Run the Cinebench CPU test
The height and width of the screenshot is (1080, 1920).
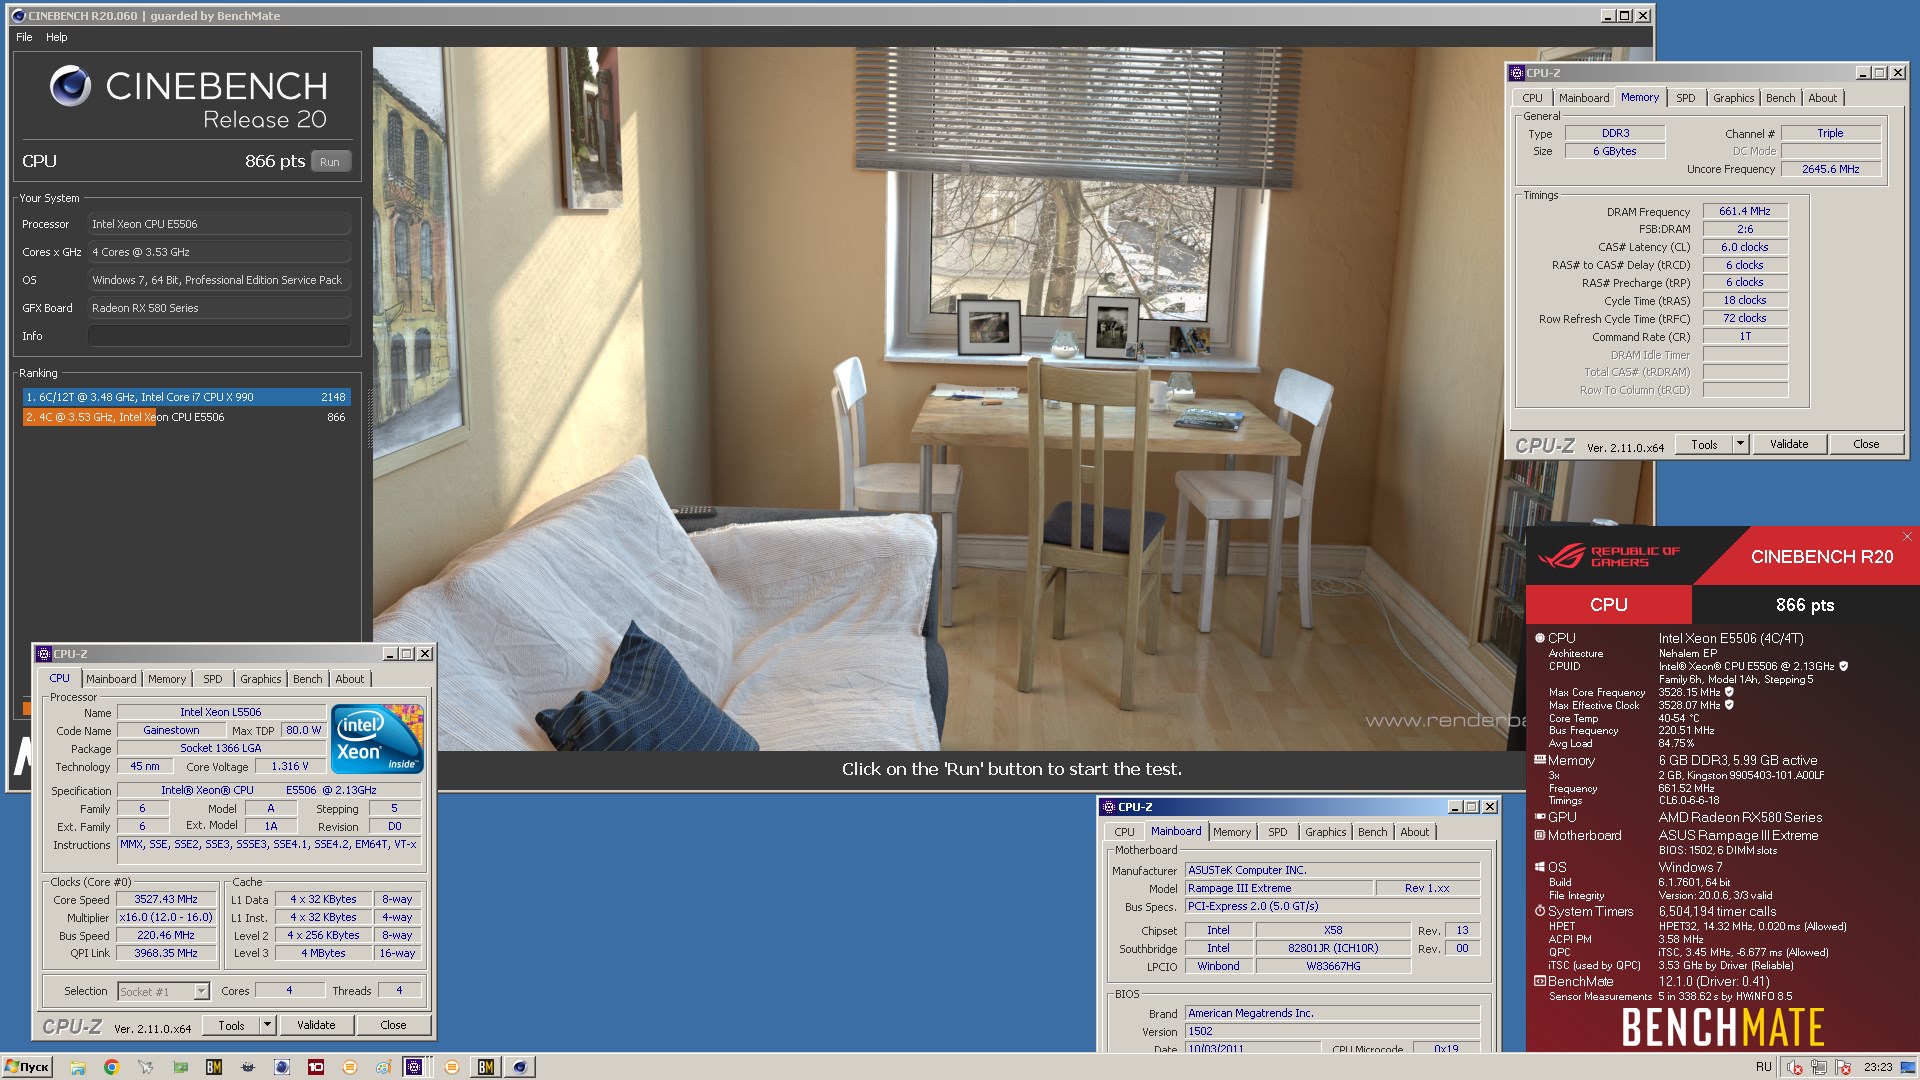pyautogui.click(x=330, y=162)
